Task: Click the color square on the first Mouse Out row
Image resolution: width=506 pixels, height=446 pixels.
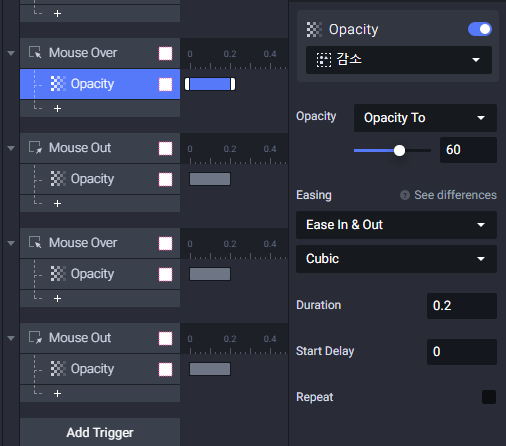Action: (165, 148)
